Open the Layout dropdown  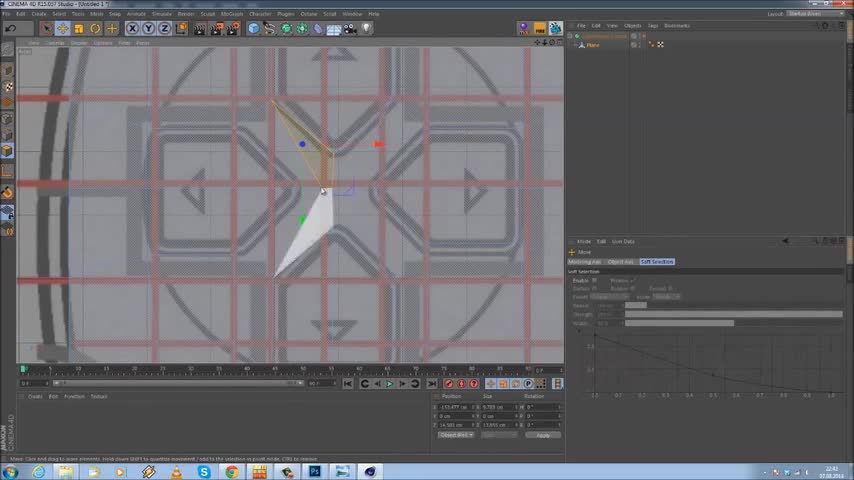(817, 14)
